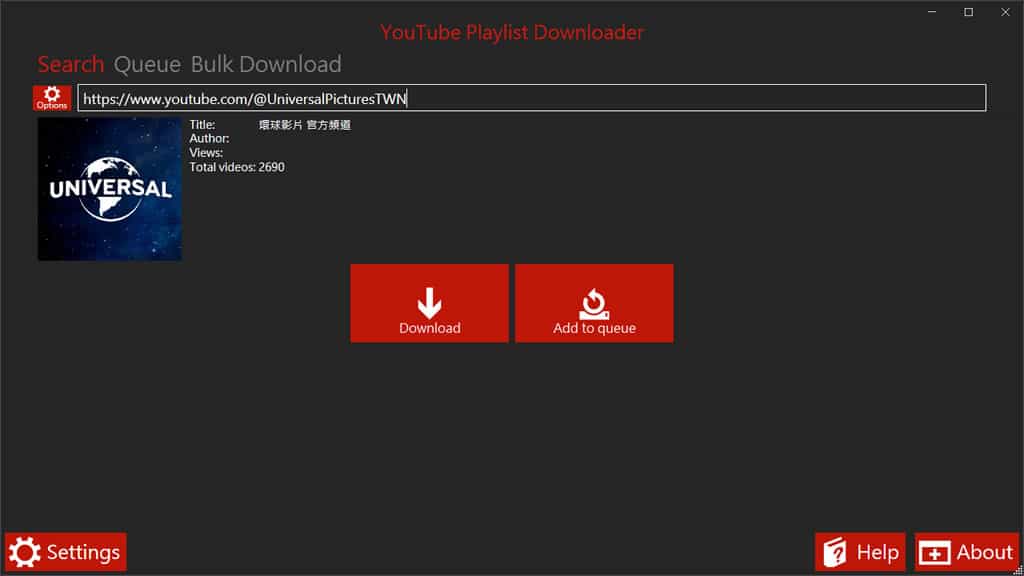Click the YouTube URL input field
The width and height of the screenshot is (1024, 576).
pyautogui.click(x=532, y=98)
